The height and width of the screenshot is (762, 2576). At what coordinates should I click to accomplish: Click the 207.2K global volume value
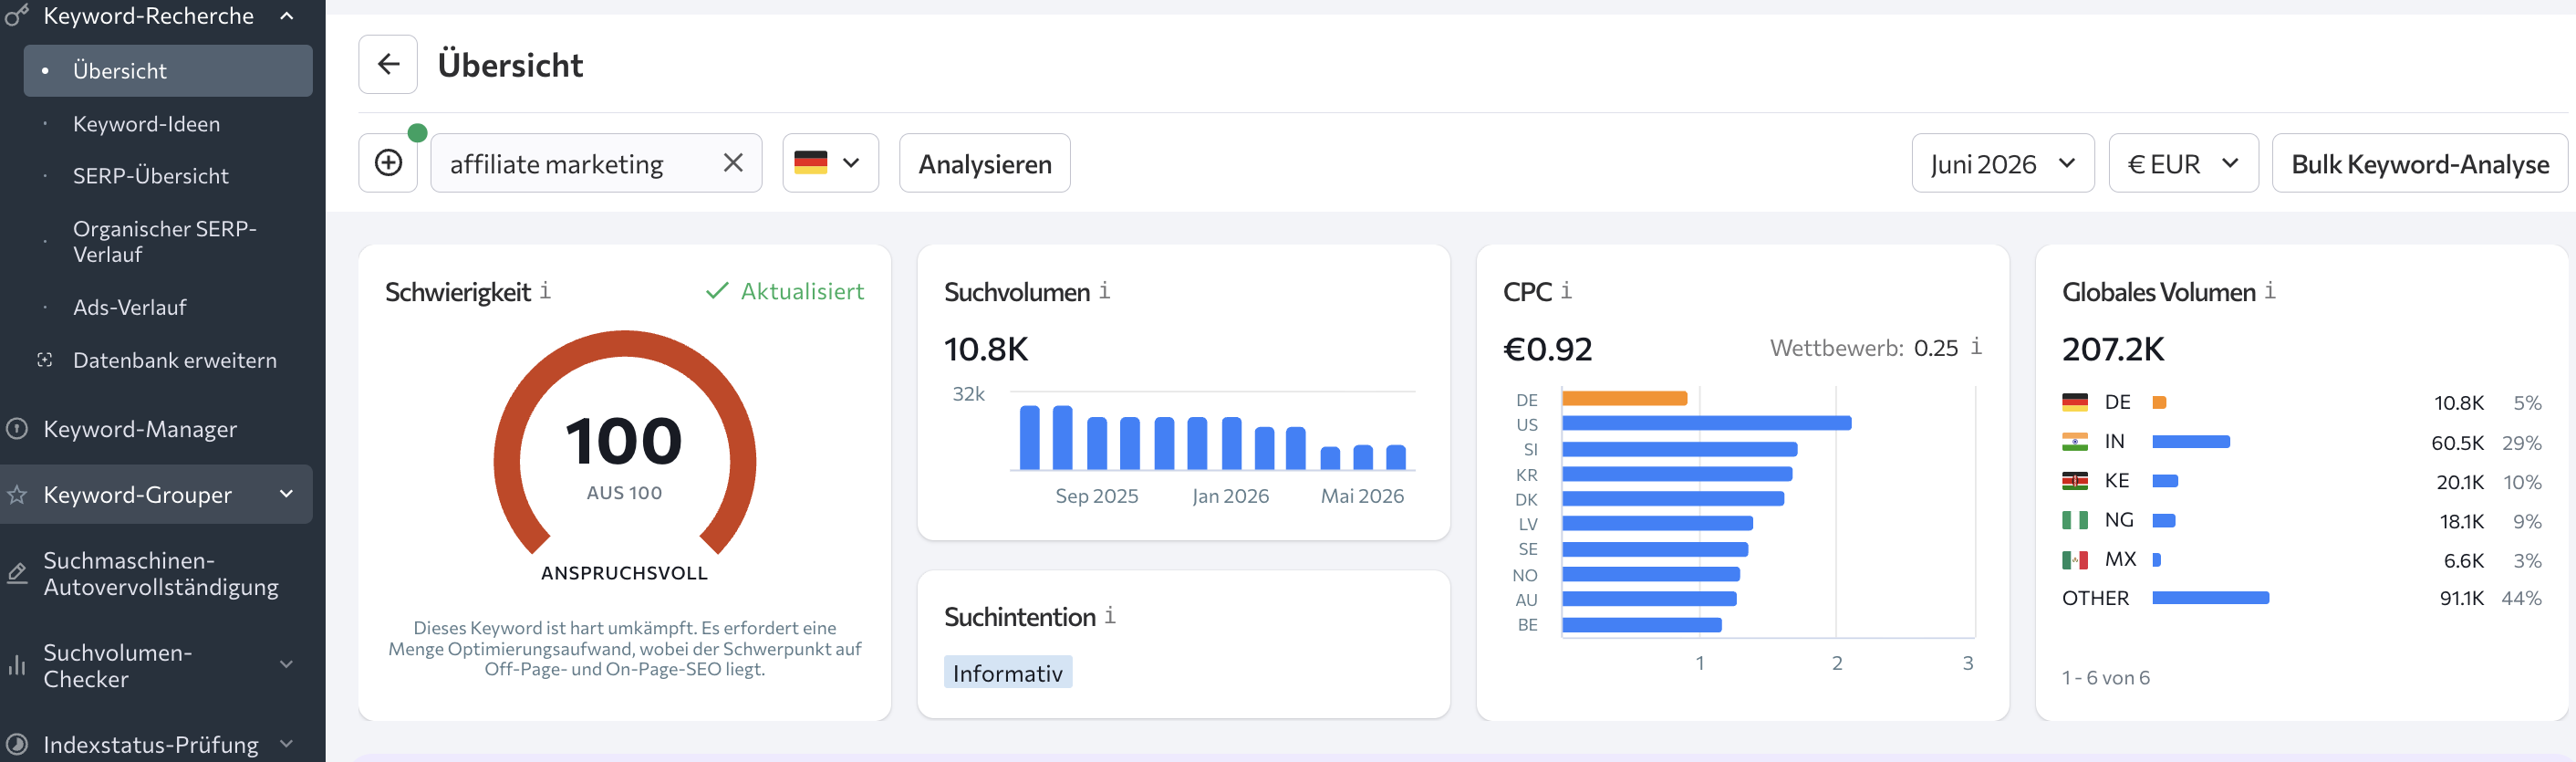click(2113, 349)
